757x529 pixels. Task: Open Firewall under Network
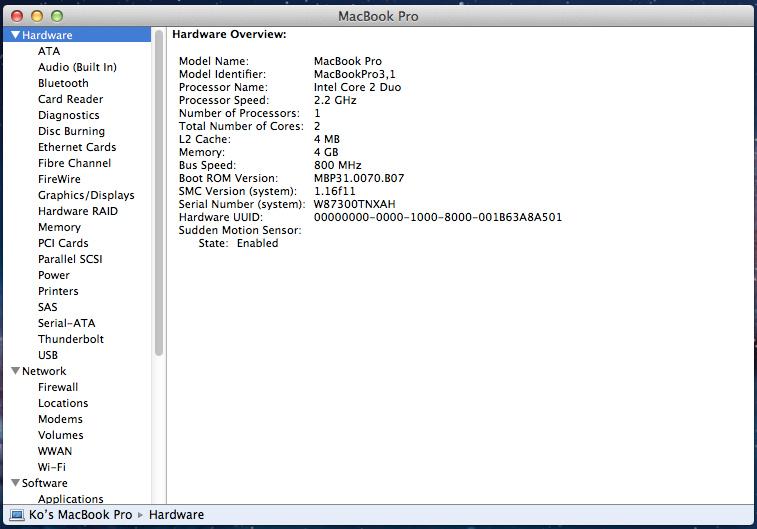pyautogui.click(x=58, y=387)
